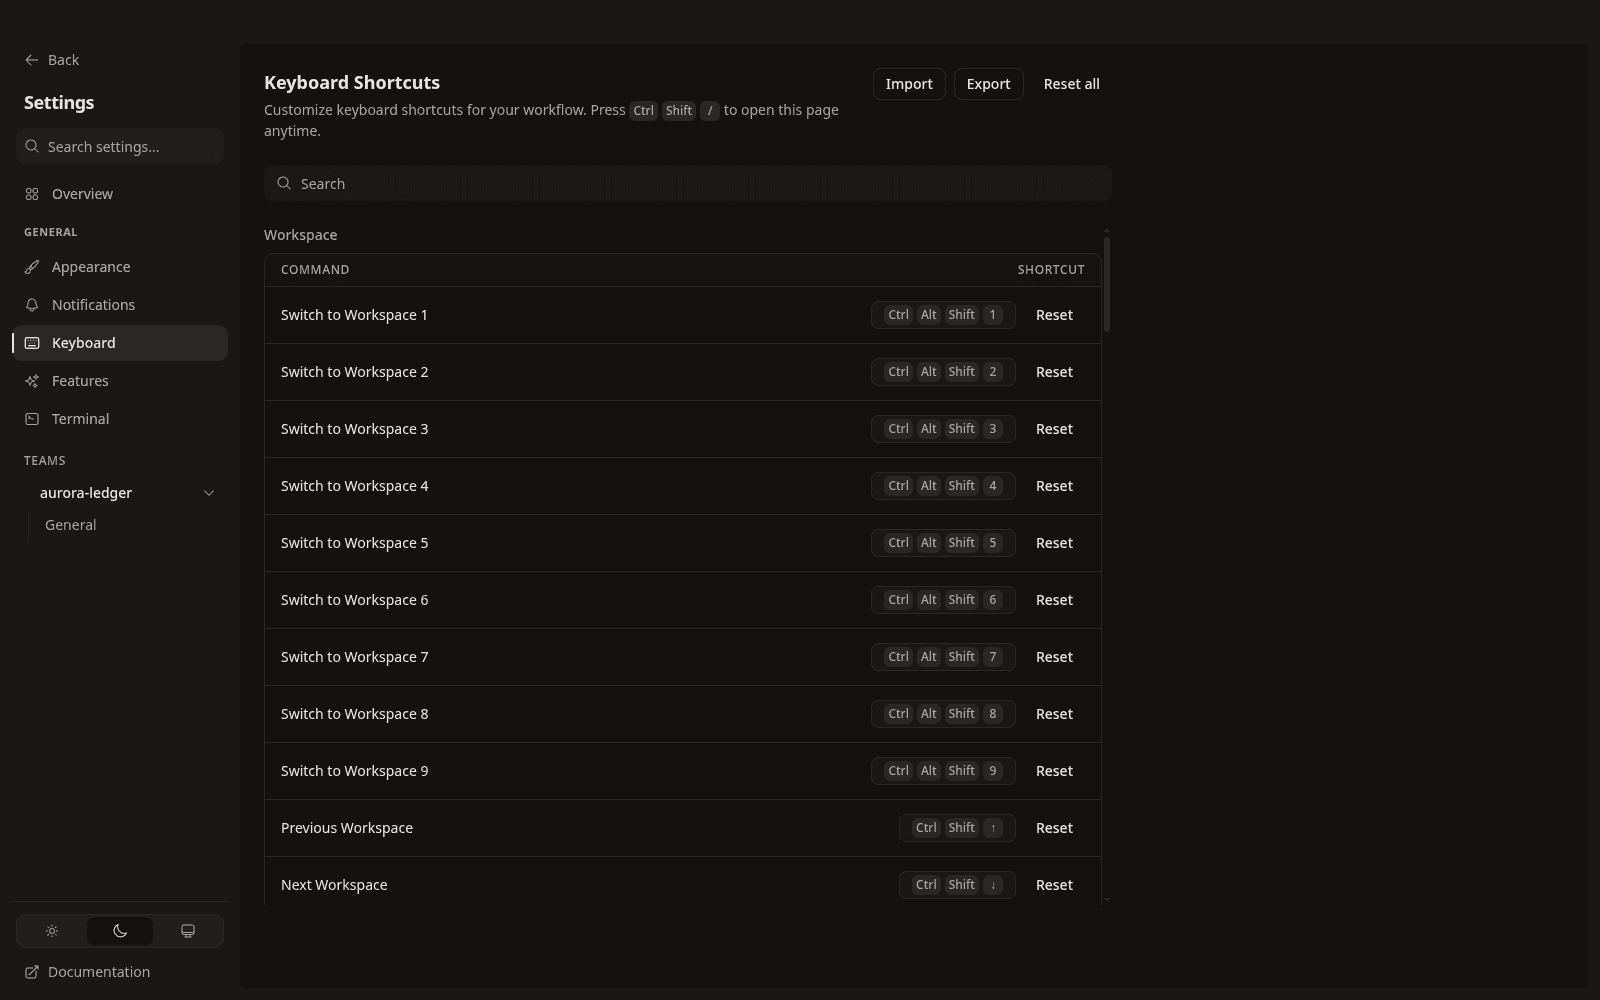Click the Overview grid icon

[32, 194]
